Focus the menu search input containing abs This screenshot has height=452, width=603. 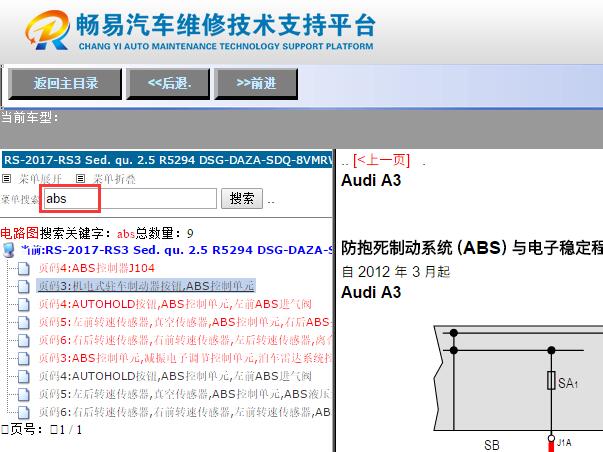130,198
